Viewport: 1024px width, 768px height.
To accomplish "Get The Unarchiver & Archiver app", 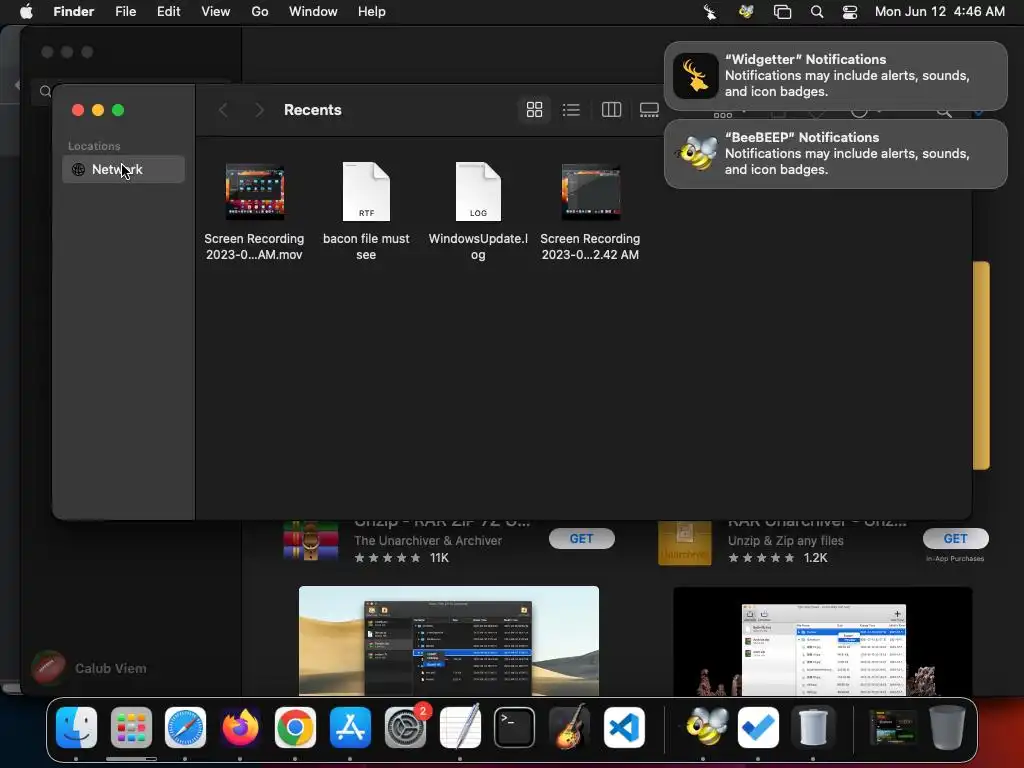I will click(581, 539).
